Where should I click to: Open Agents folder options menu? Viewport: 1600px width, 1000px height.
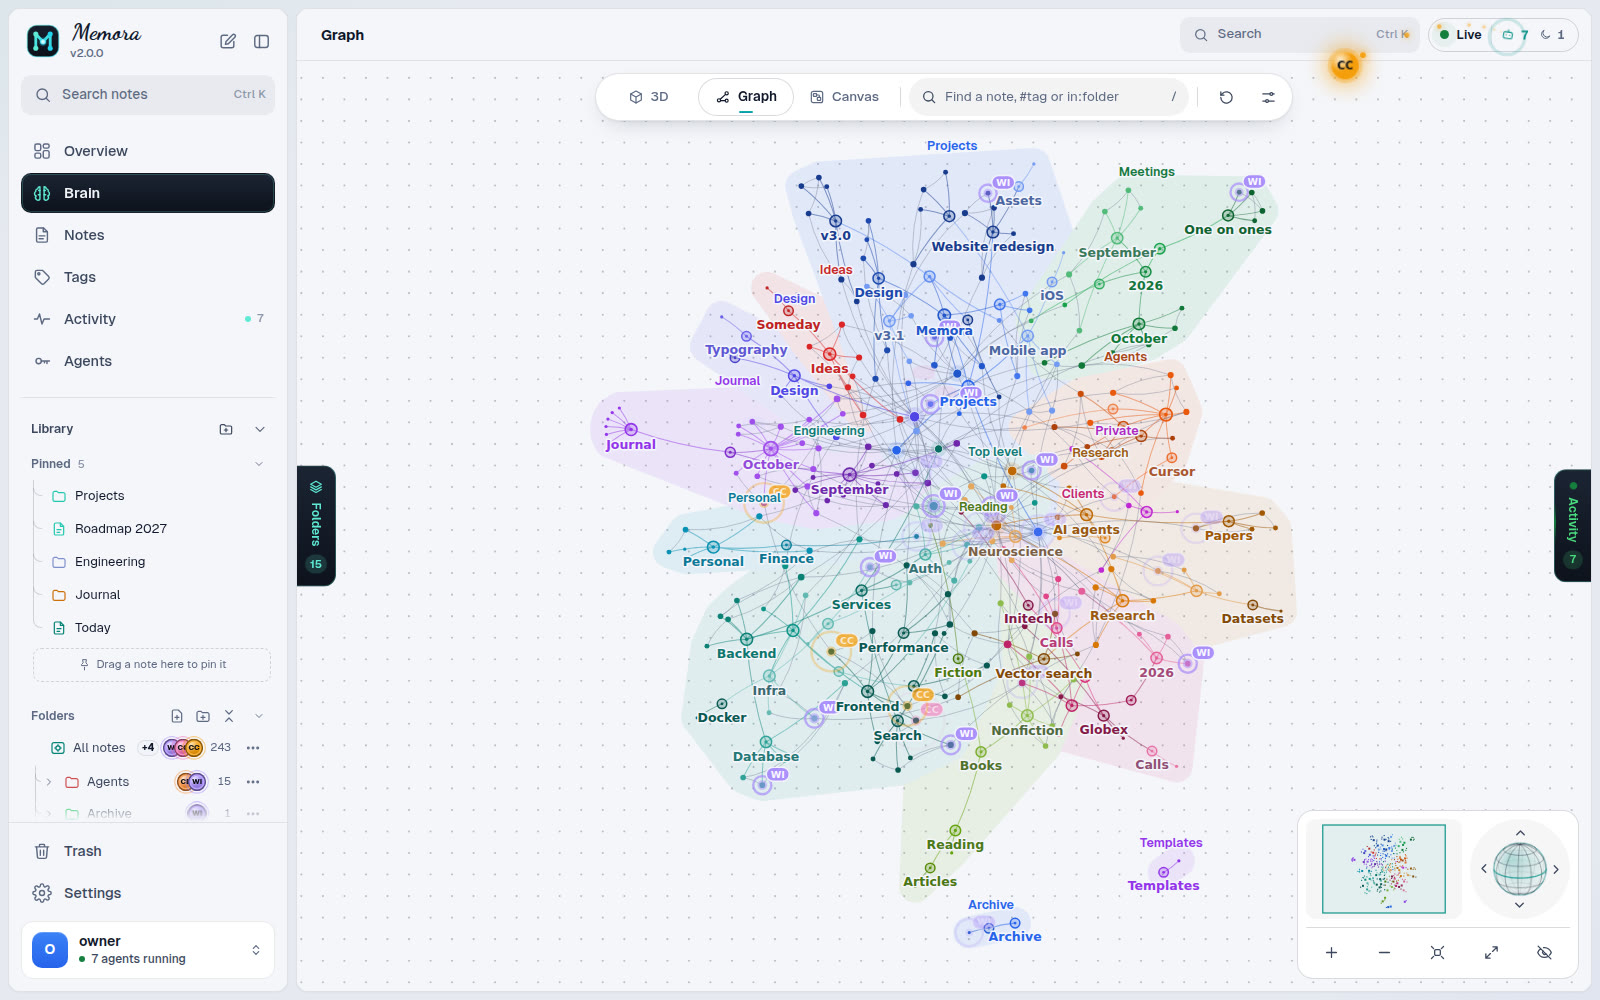point(253,782)
